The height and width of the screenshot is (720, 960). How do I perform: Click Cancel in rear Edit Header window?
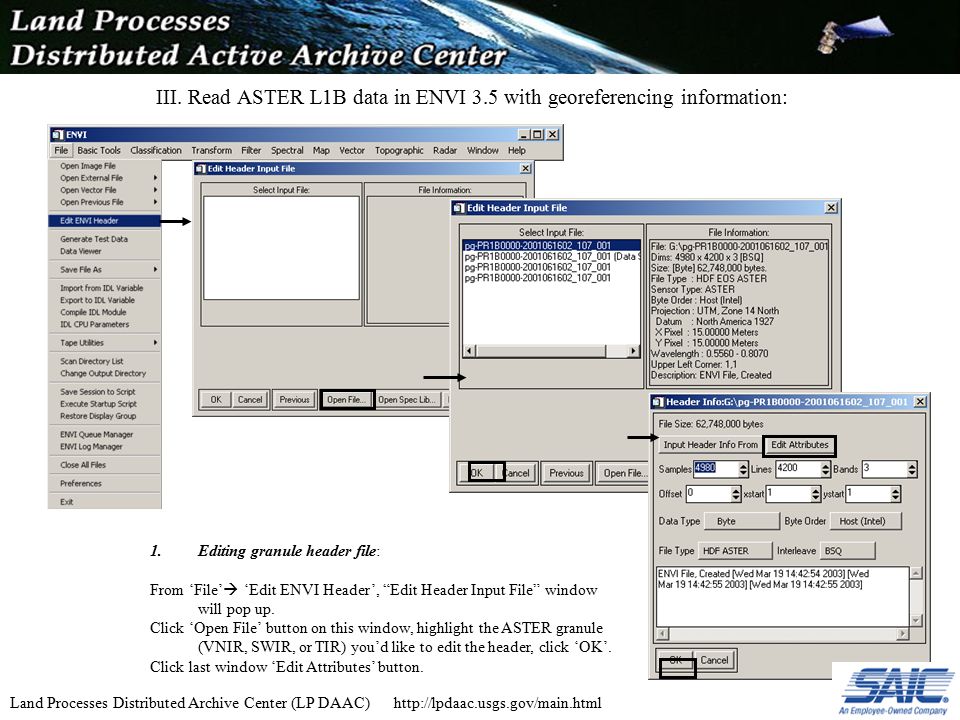(250, 400)
